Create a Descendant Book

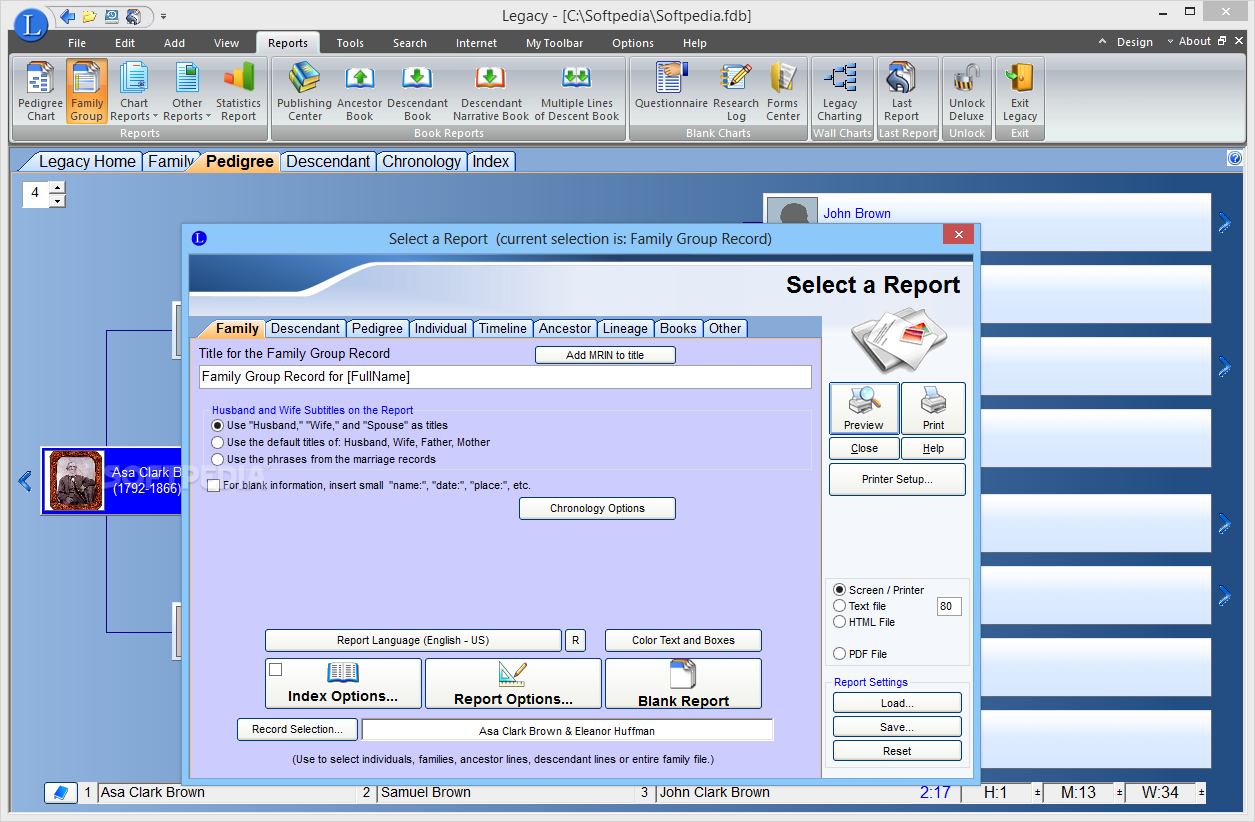coord(417,91)
